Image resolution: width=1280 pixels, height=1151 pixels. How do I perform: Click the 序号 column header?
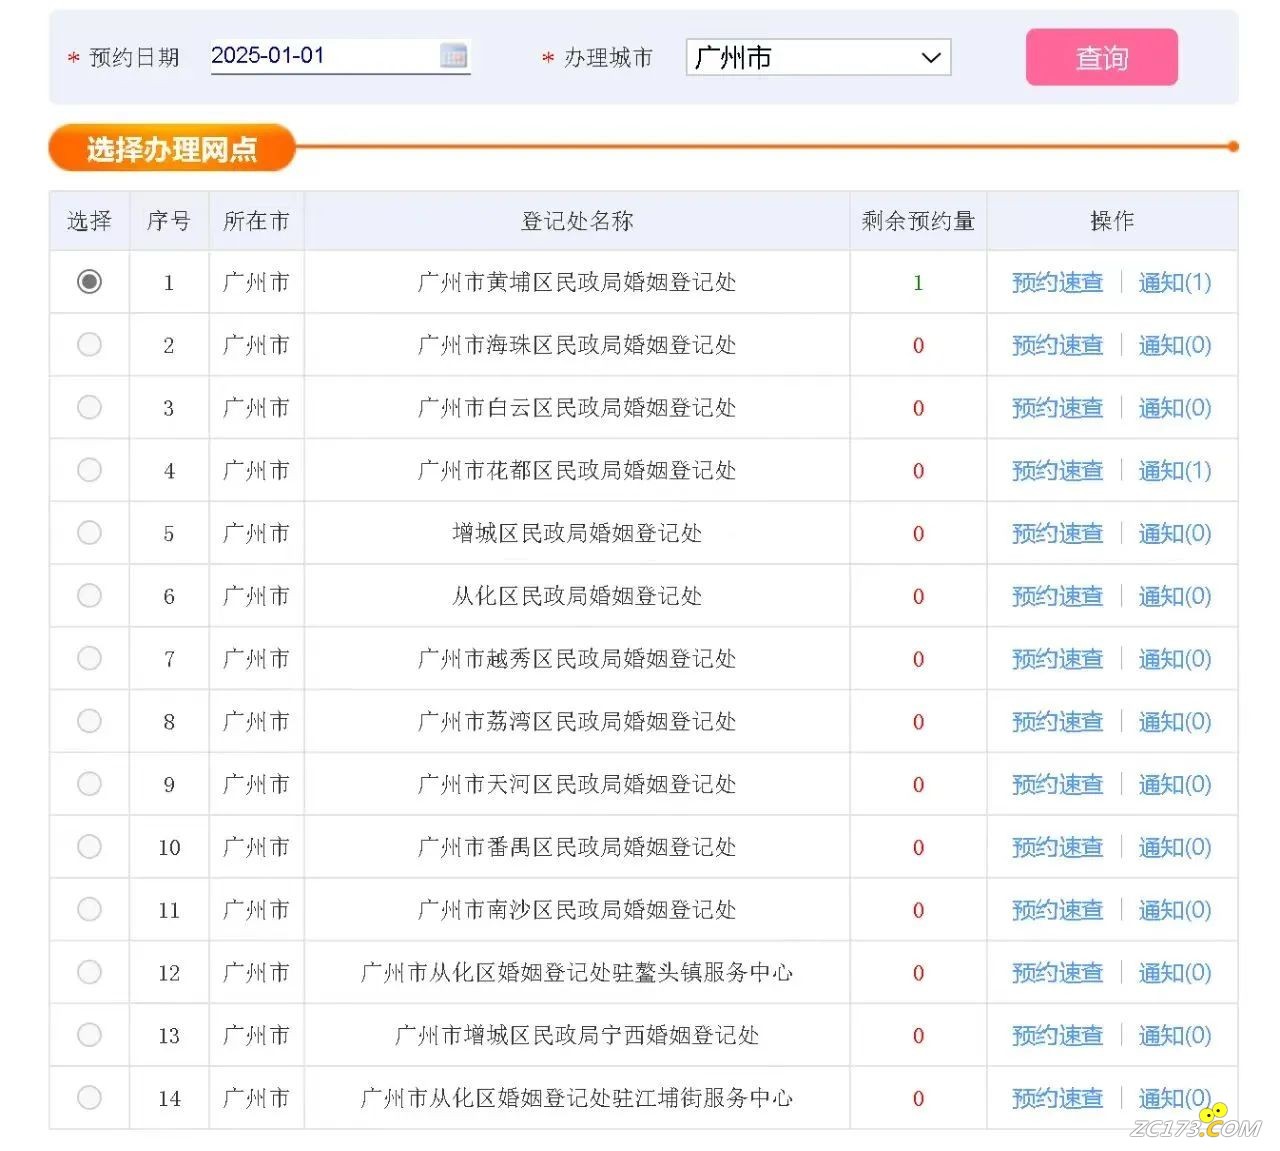pyautogui.click(x=168, y=221)
